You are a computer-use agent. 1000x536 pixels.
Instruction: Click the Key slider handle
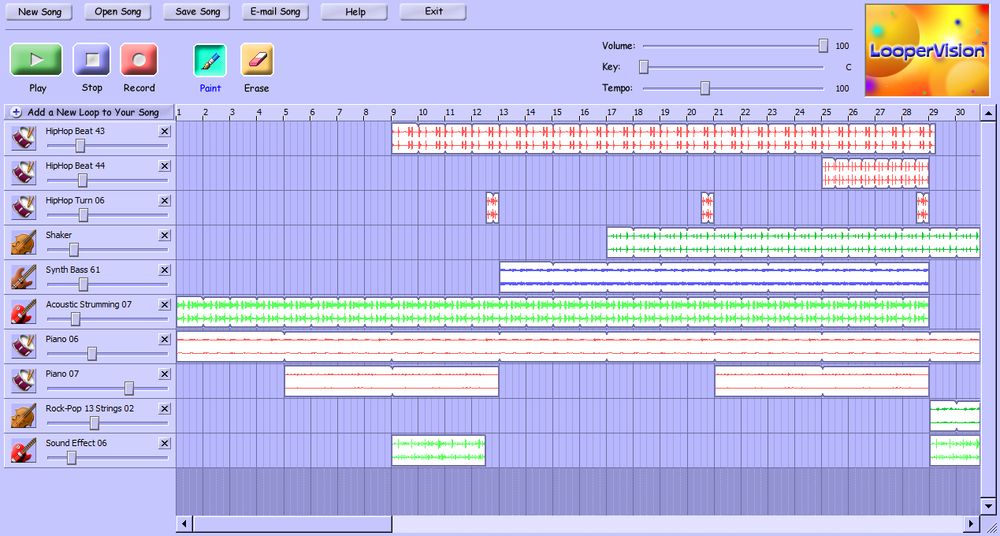click(644, 67)
